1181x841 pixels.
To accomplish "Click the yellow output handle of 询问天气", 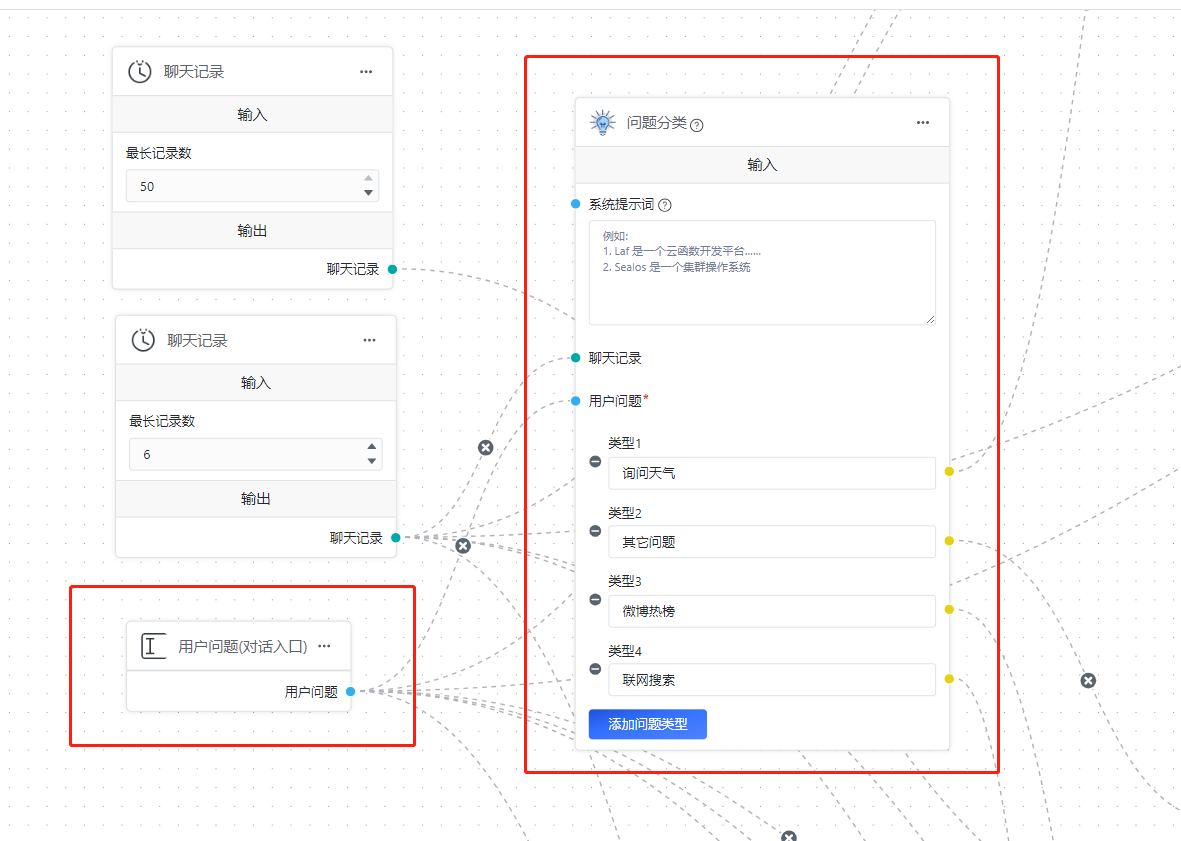I will coord(949,471).
